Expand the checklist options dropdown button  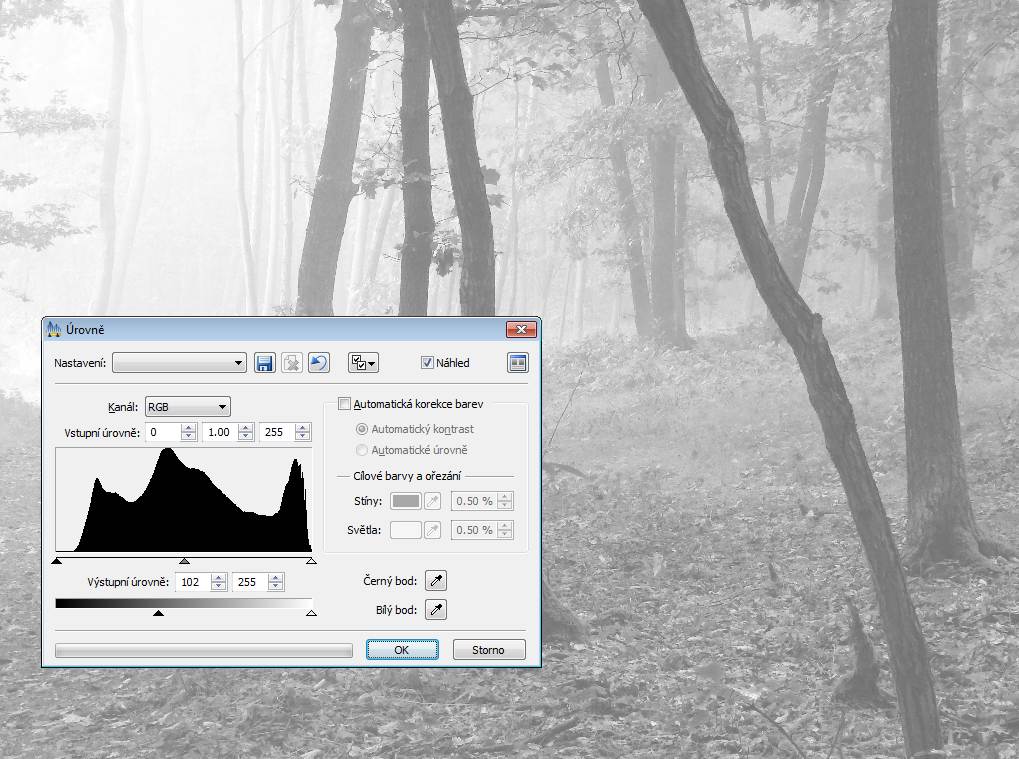coord(363,363)
